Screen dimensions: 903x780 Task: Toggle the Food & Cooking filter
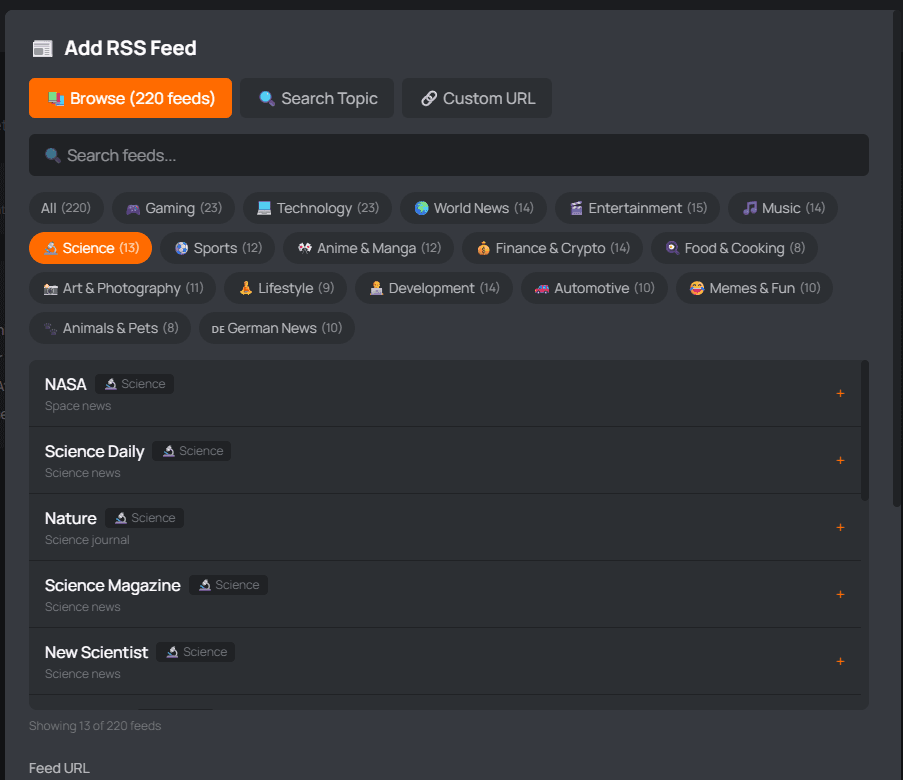[734, 248]
